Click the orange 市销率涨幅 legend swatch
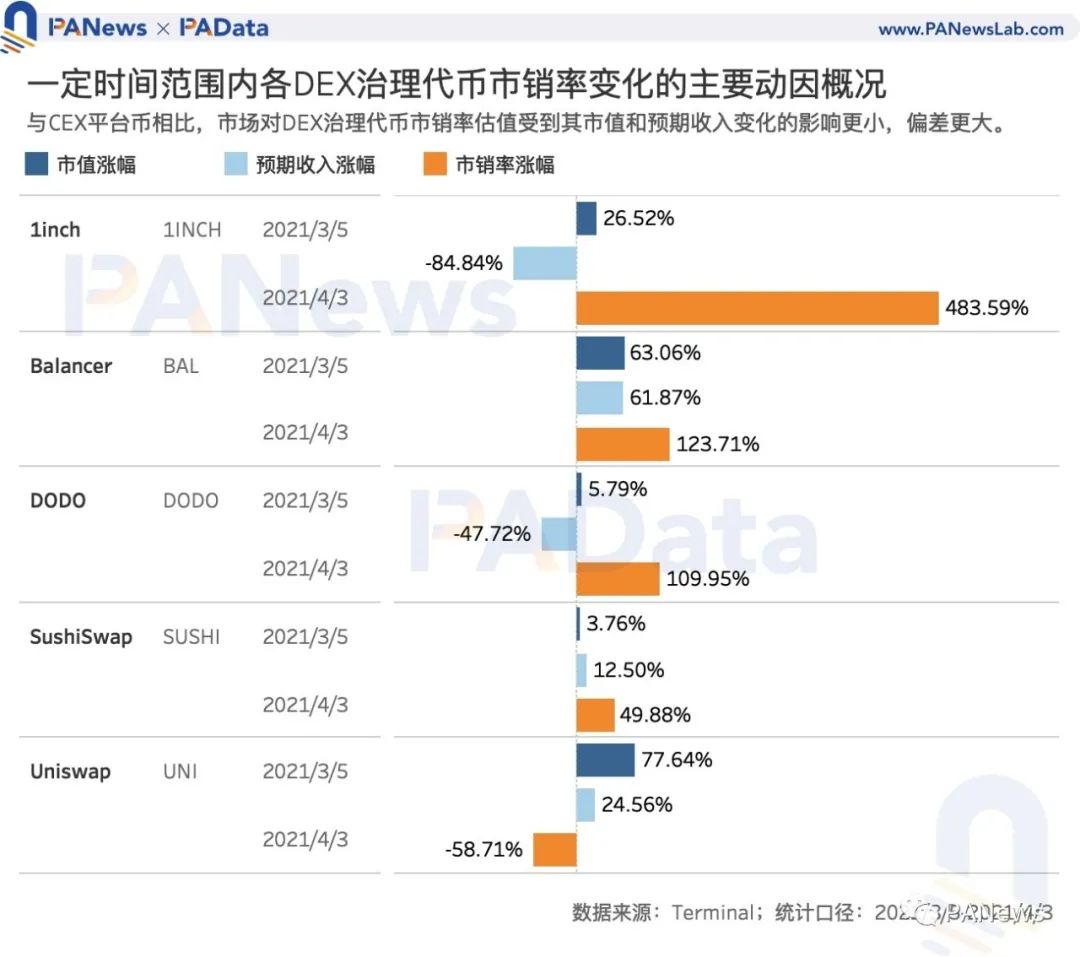The image size is (1080, 957). click(435, 165)
